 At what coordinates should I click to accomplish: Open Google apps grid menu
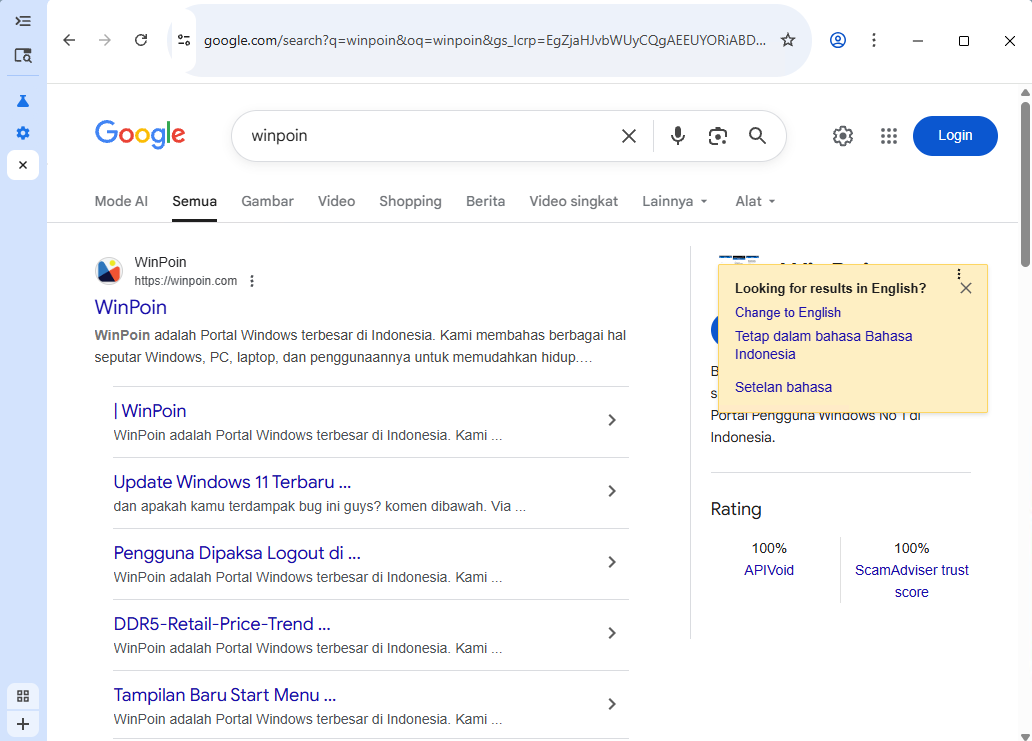tap(889, 136)
